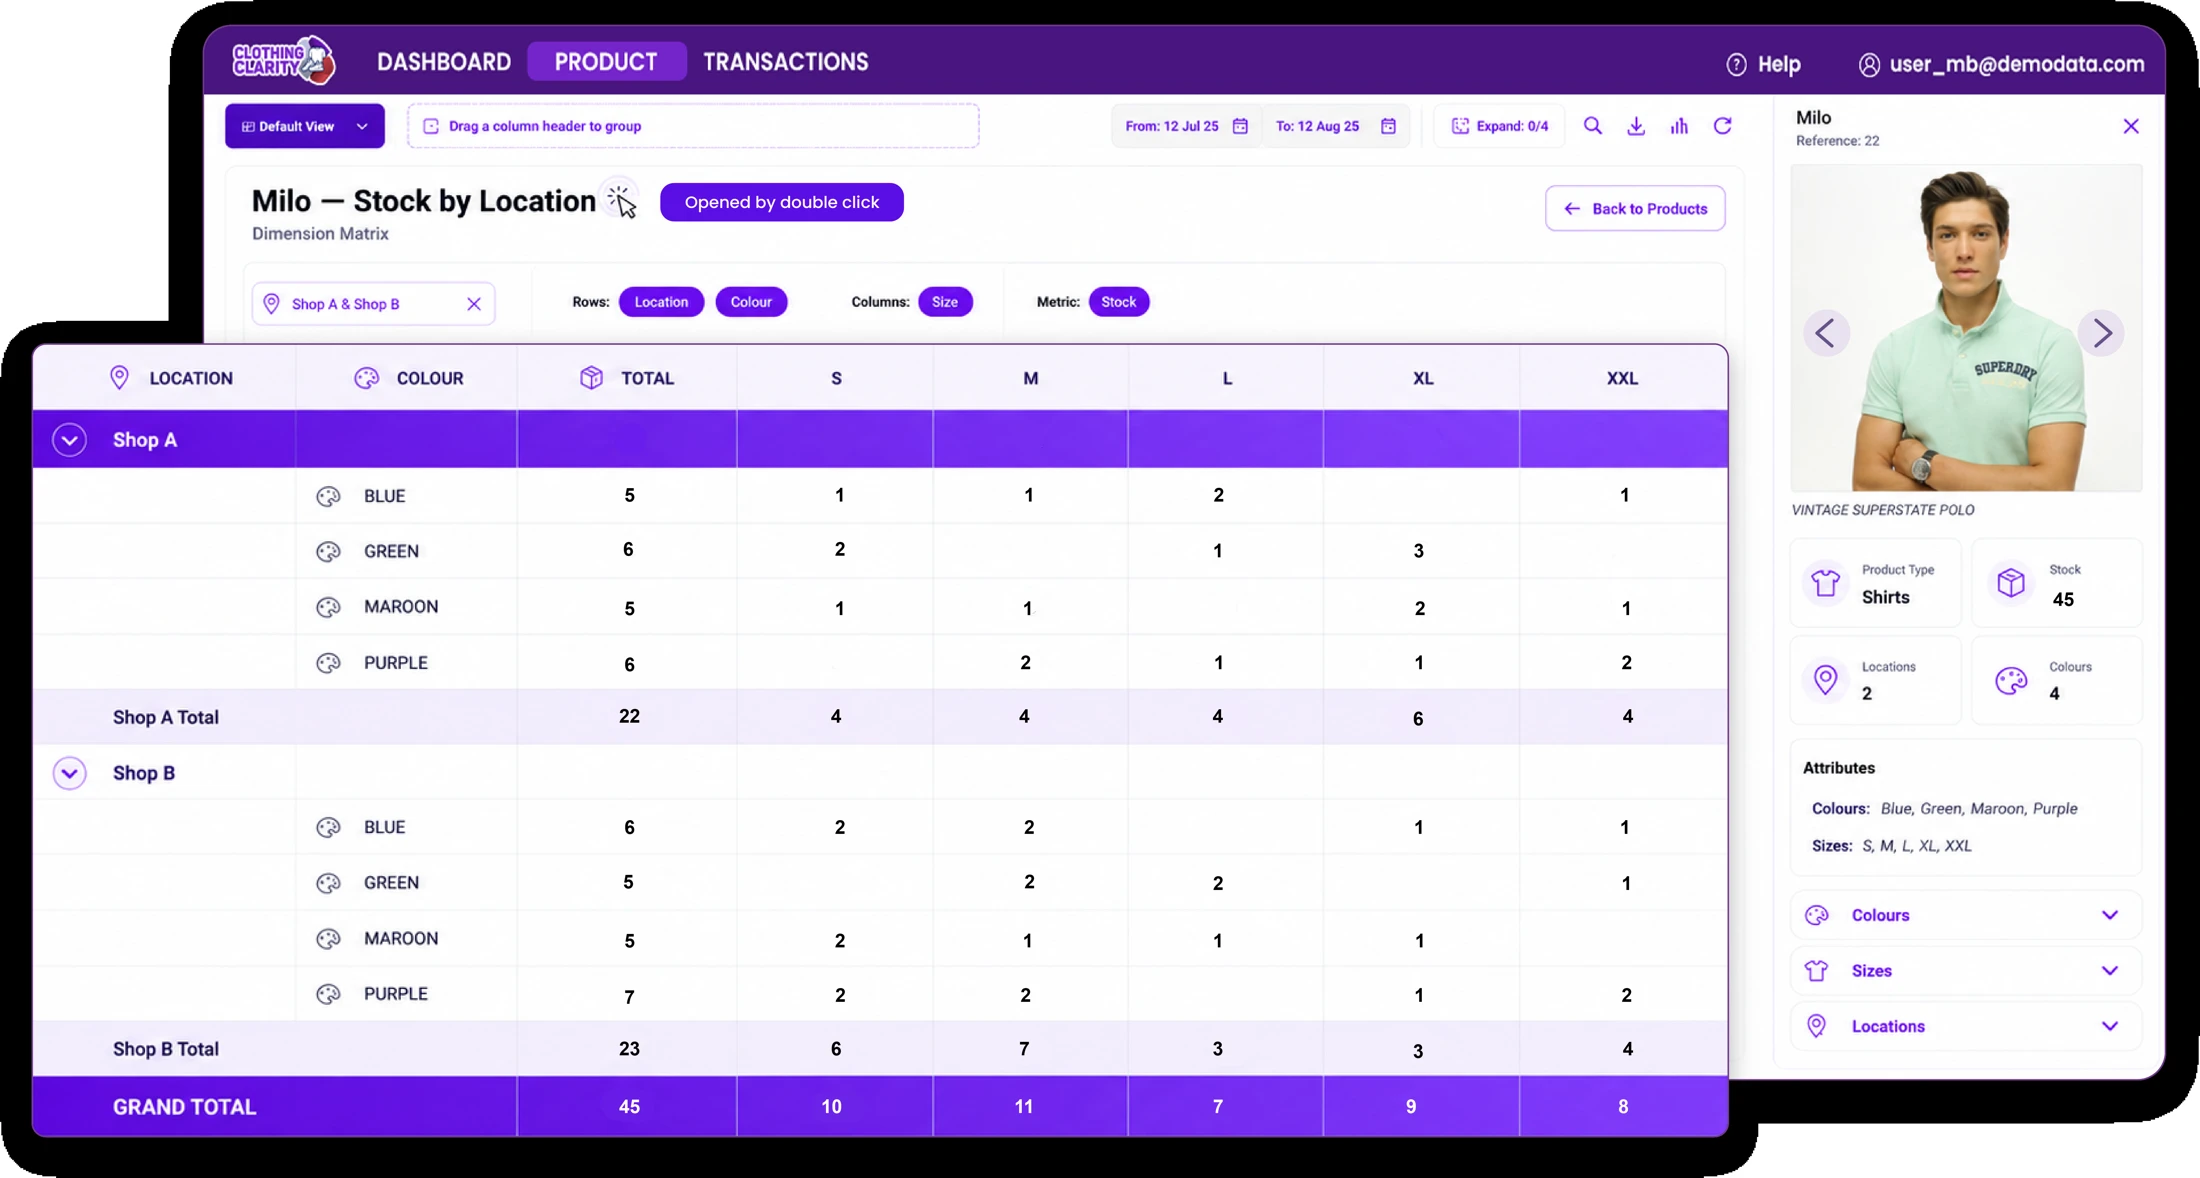Screen dimensions: 2200x1178
Task: Close the Milo product details panel
Action: pos(2131,126)
